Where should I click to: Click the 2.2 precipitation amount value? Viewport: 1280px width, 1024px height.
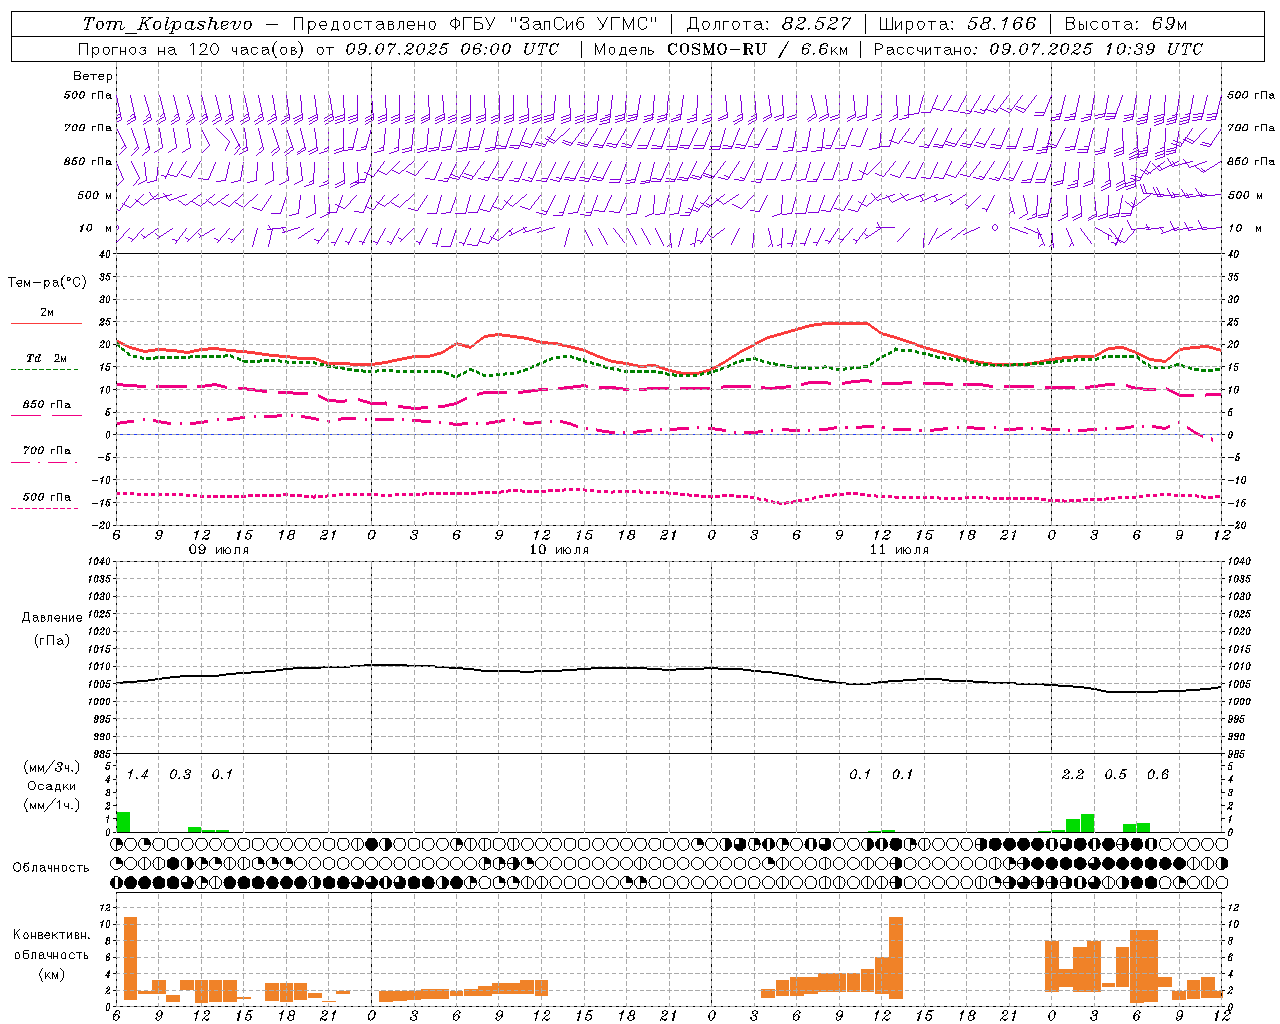1073,775
